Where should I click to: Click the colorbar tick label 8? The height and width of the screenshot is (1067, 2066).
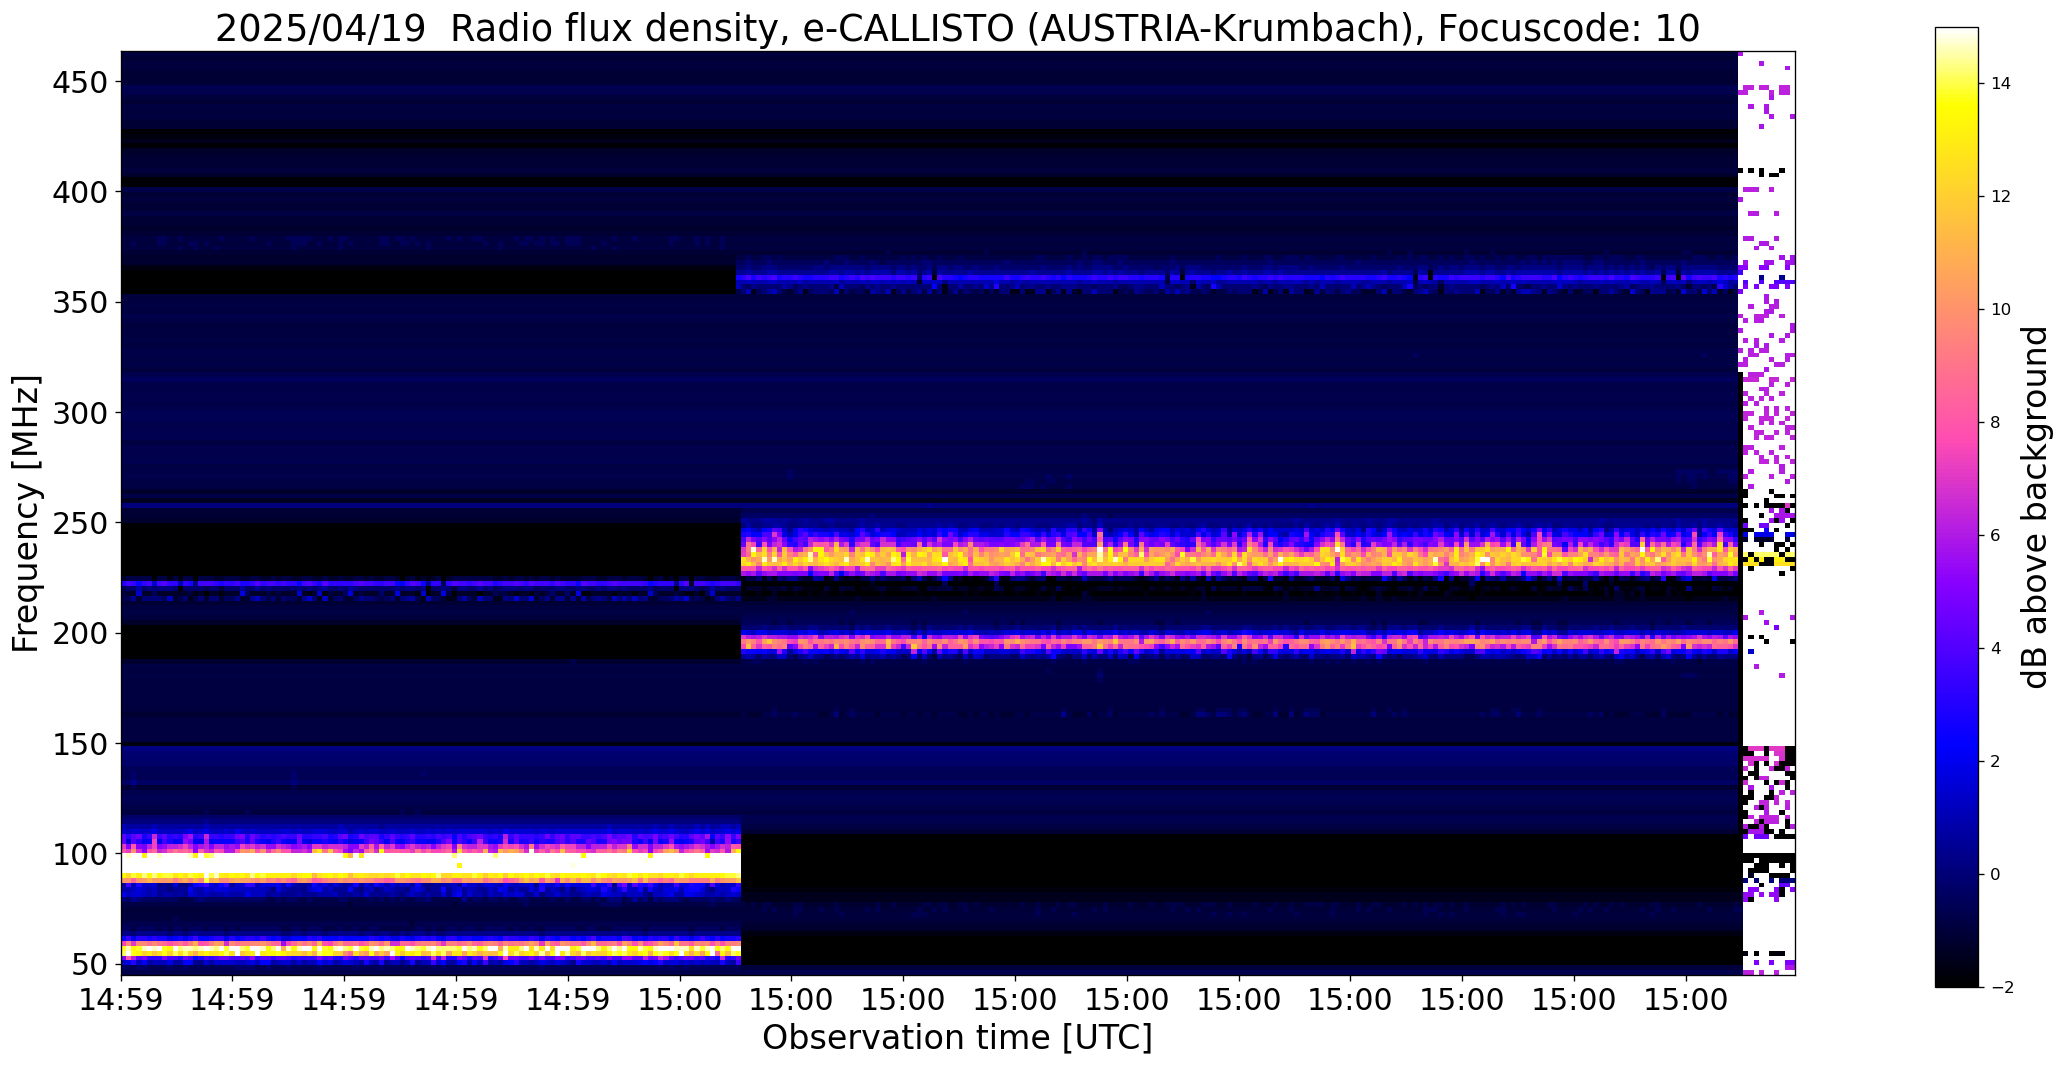coord(1995,423)
